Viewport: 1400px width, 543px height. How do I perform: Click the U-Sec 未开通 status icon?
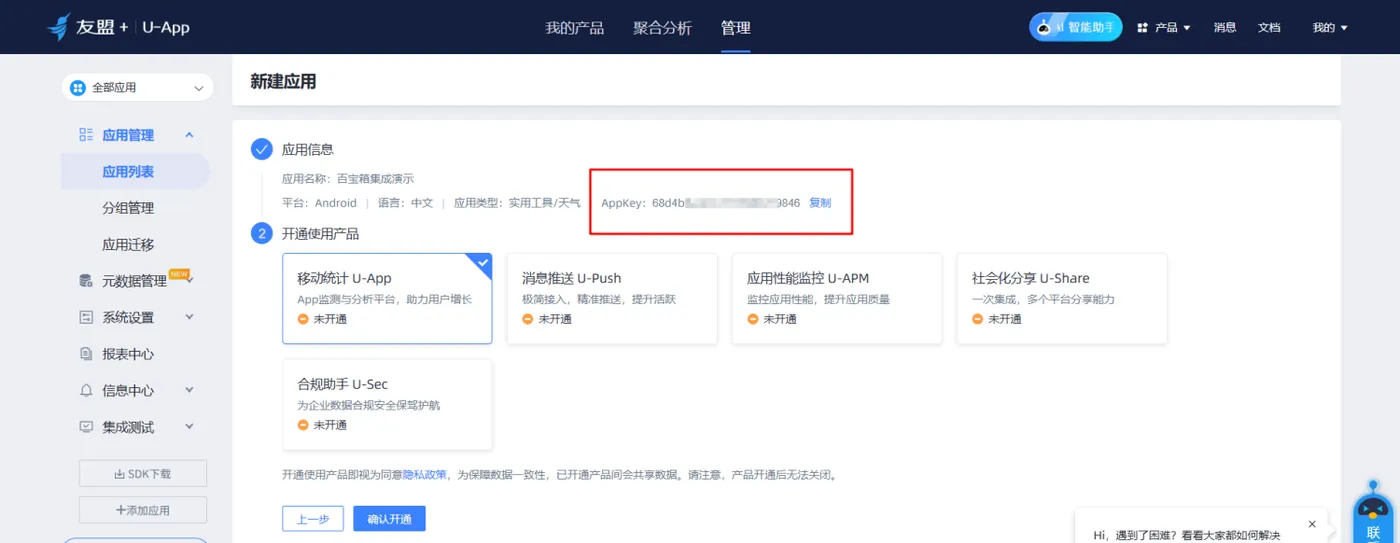(x=303, y=425)
